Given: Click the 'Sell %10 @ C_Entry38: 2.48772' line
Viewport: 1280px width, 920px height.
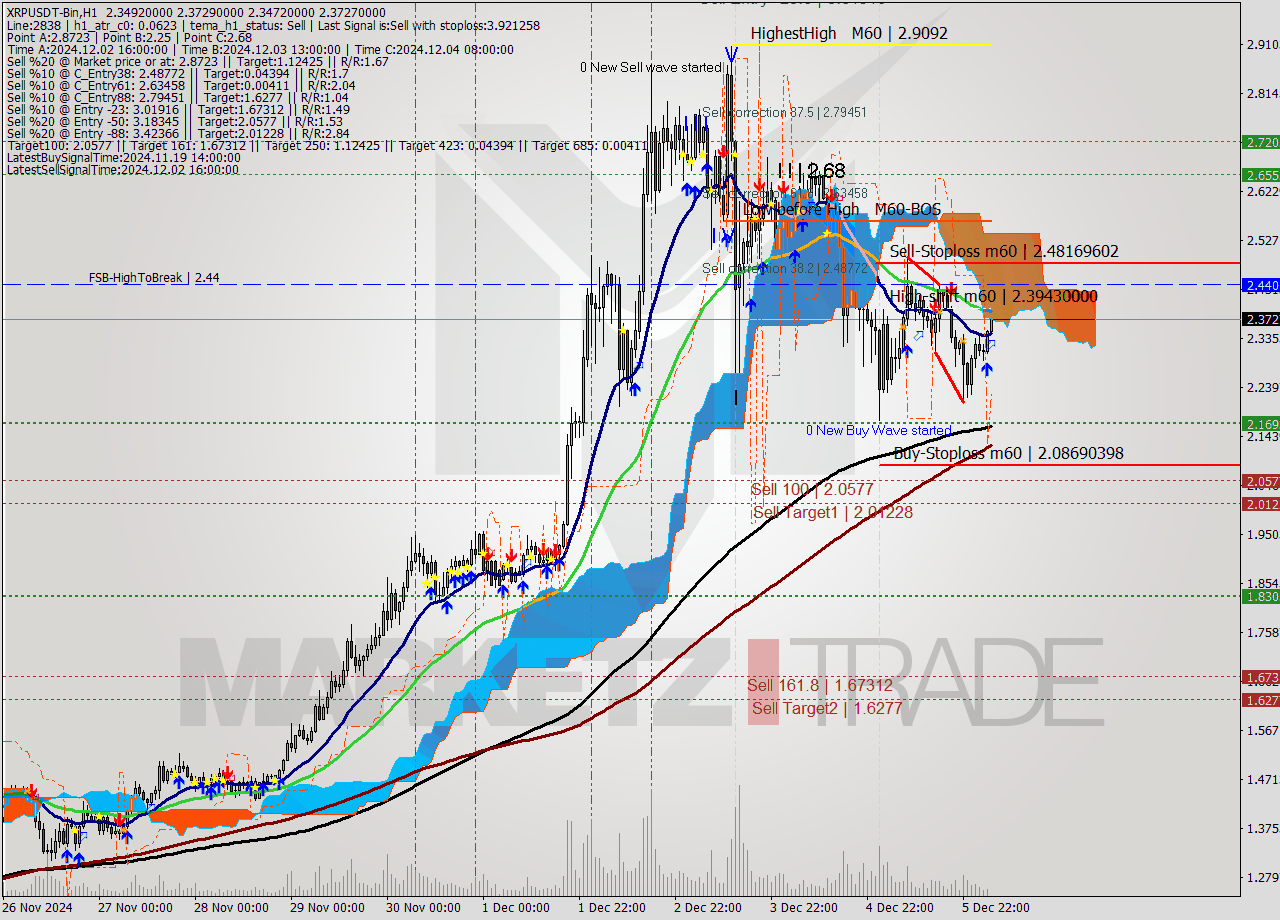Looking at the screenshot, I should 177,73.
